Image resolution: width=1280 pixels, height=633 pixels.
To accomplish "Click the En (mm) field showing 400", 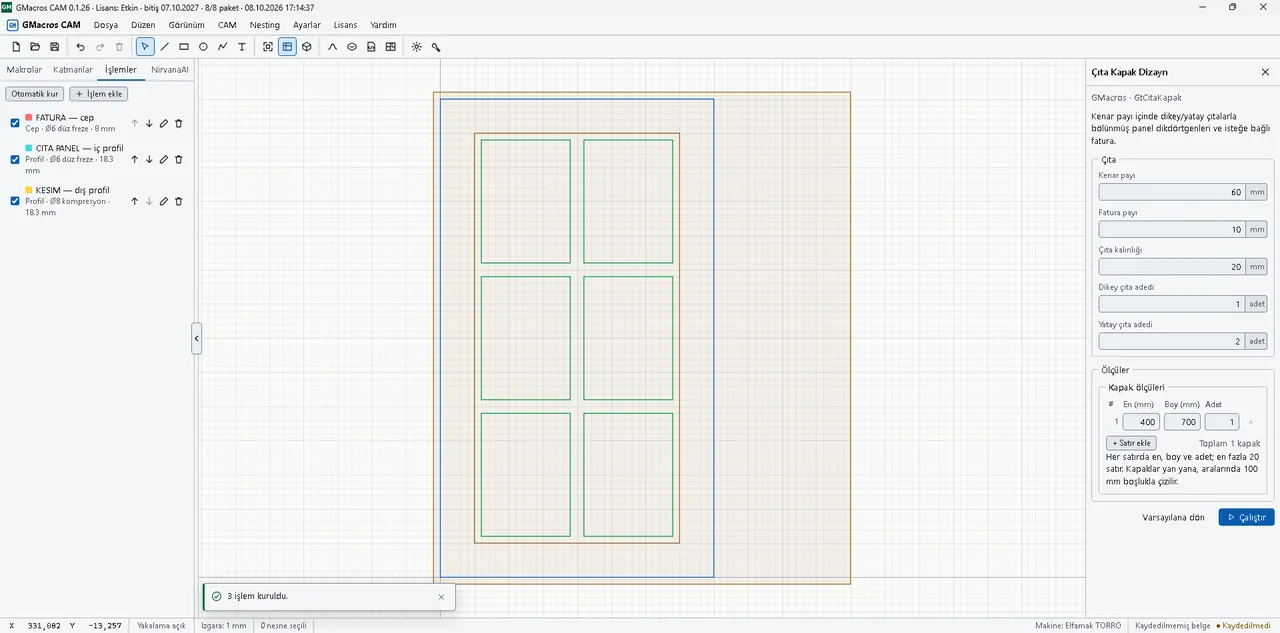I will click(x=1141, y=422).
